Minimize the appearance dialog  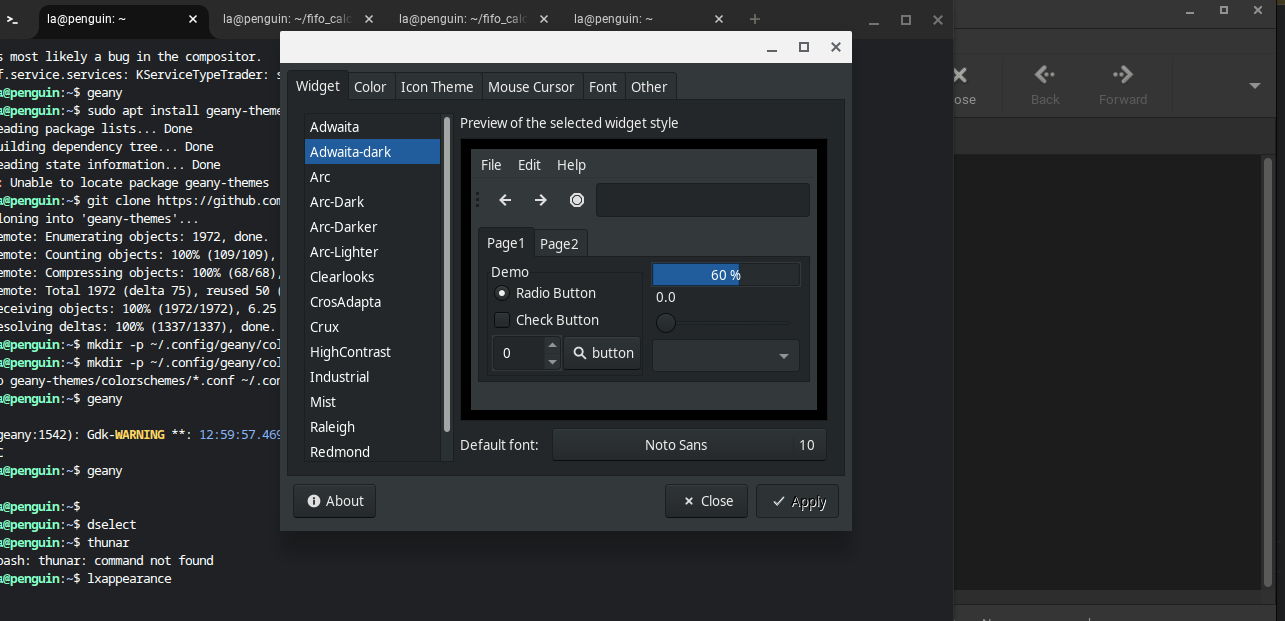click(x=772, y=47)
